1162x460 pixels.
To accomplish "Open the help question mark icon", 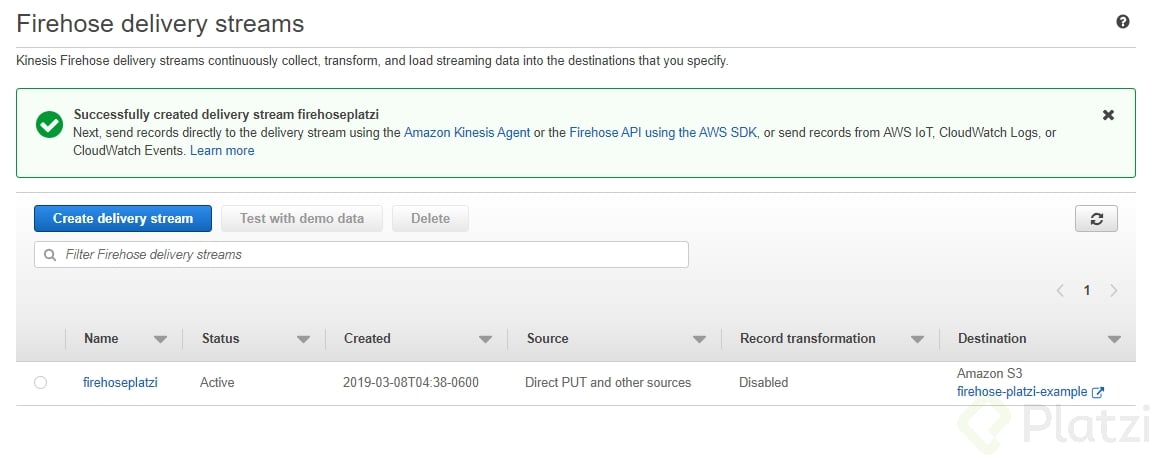I will coord(1123,22).
